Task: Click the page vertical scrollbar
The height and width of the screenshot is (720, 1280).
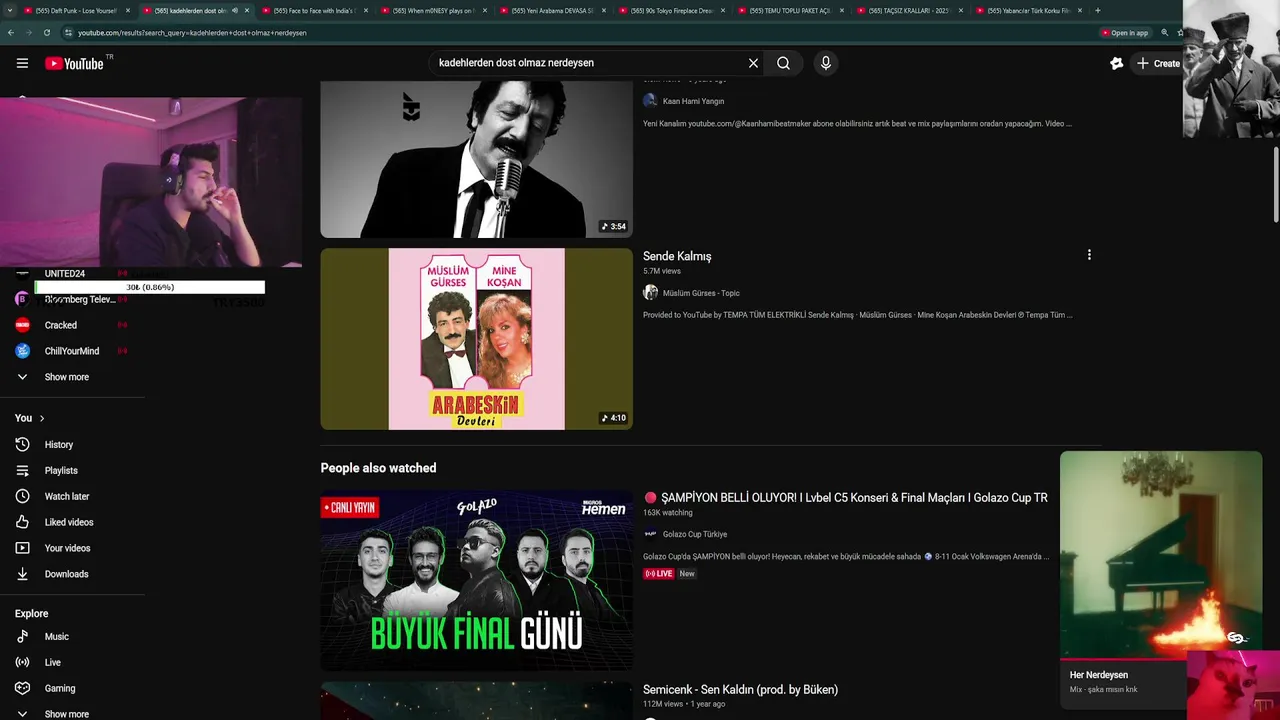Action: coord(1275,185)
